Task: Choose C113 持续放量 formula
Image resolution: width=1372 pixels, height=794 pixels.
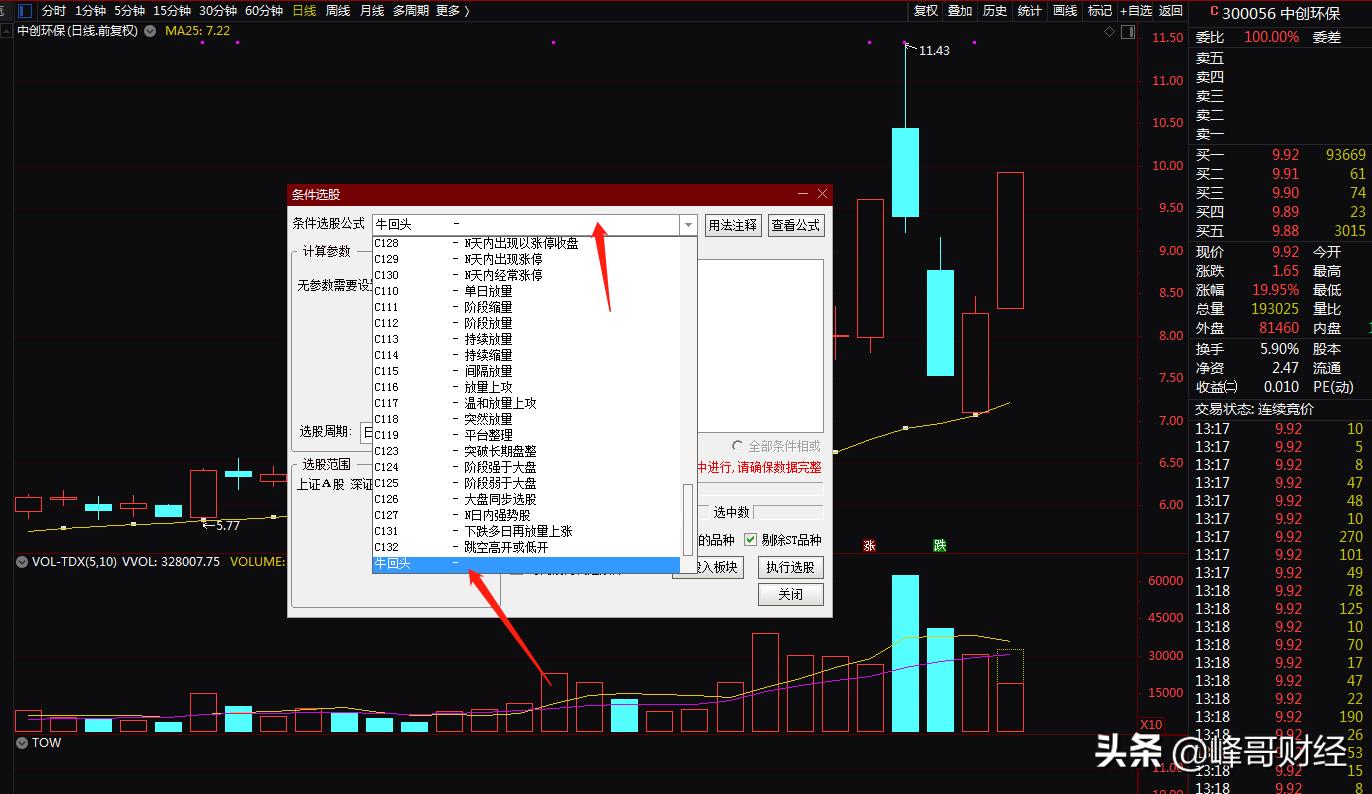Action: coord(526,339)
